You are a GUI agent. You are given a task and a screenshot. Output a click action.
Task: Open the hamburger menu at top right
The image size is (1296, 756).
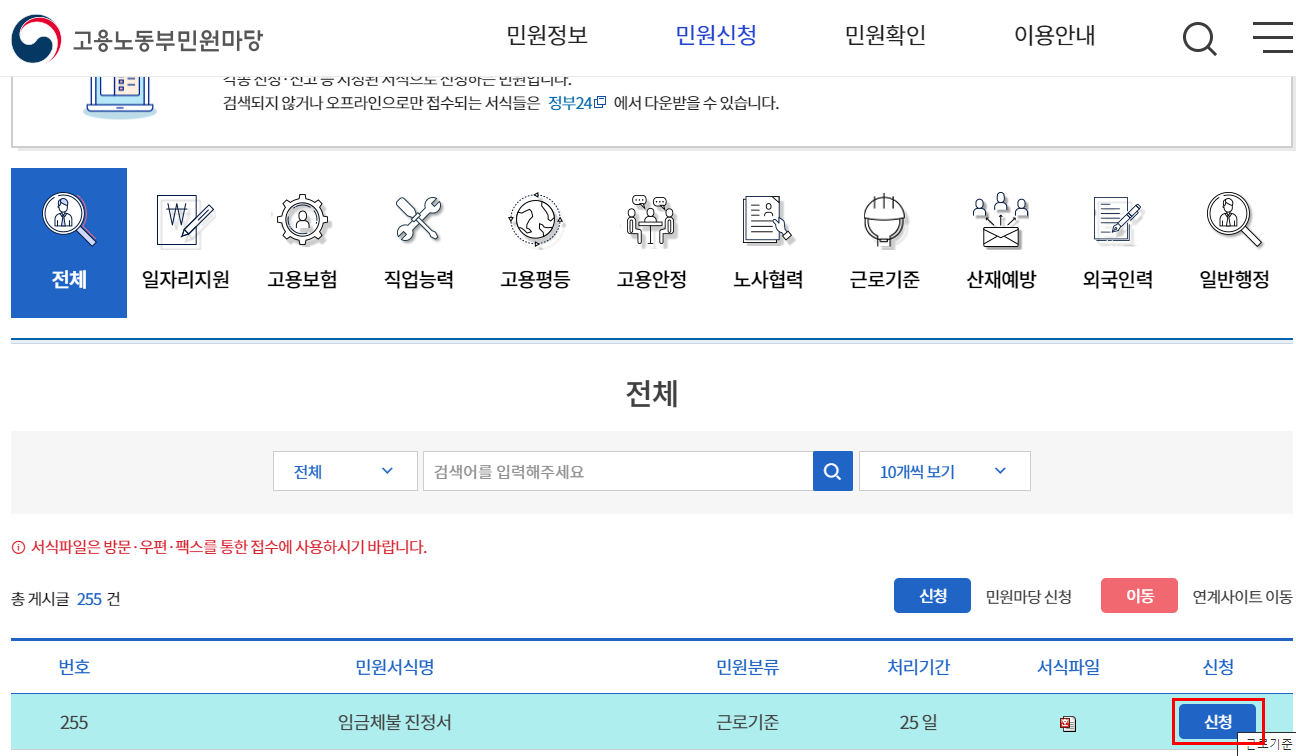point(1272,38)
